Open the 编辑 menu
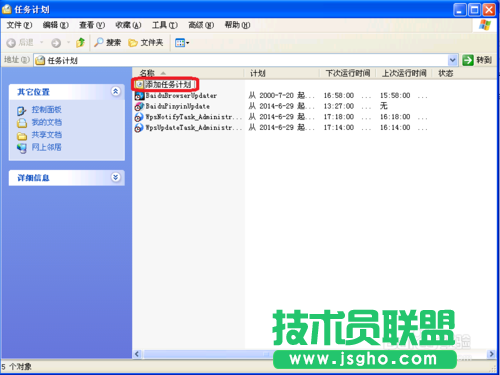500x375 pixels. (x=56, y=25)
